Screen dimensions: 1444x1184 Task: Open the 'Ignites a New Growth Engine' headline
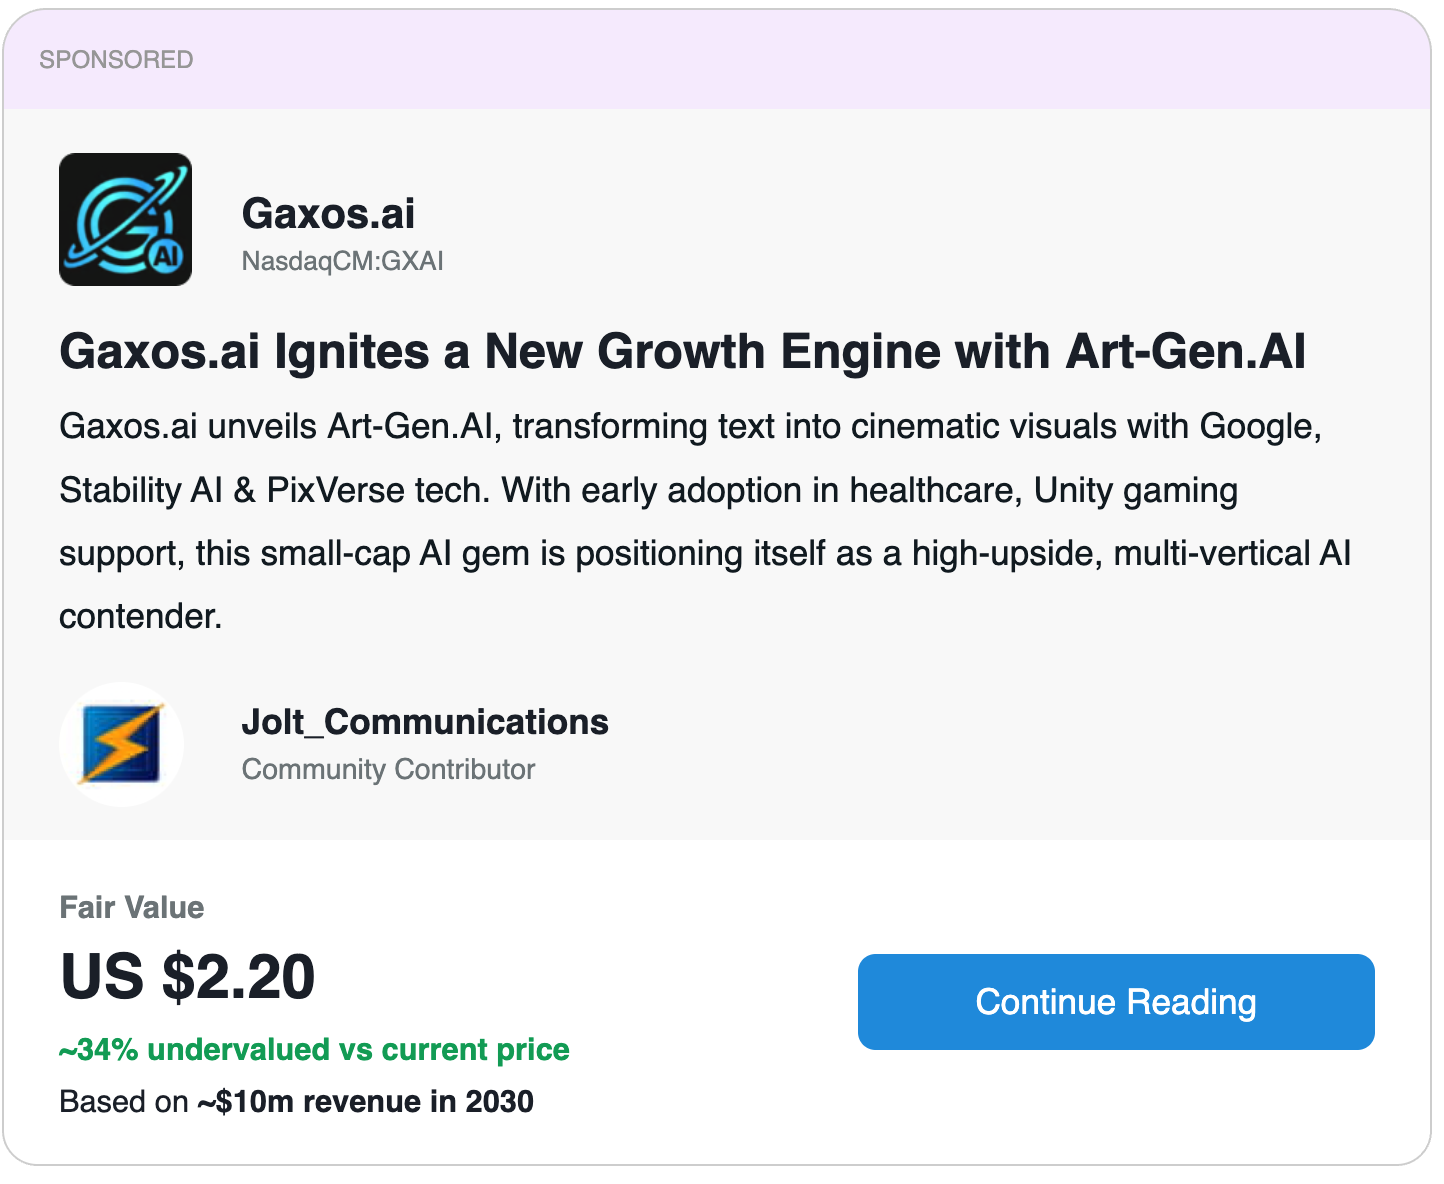682,352
